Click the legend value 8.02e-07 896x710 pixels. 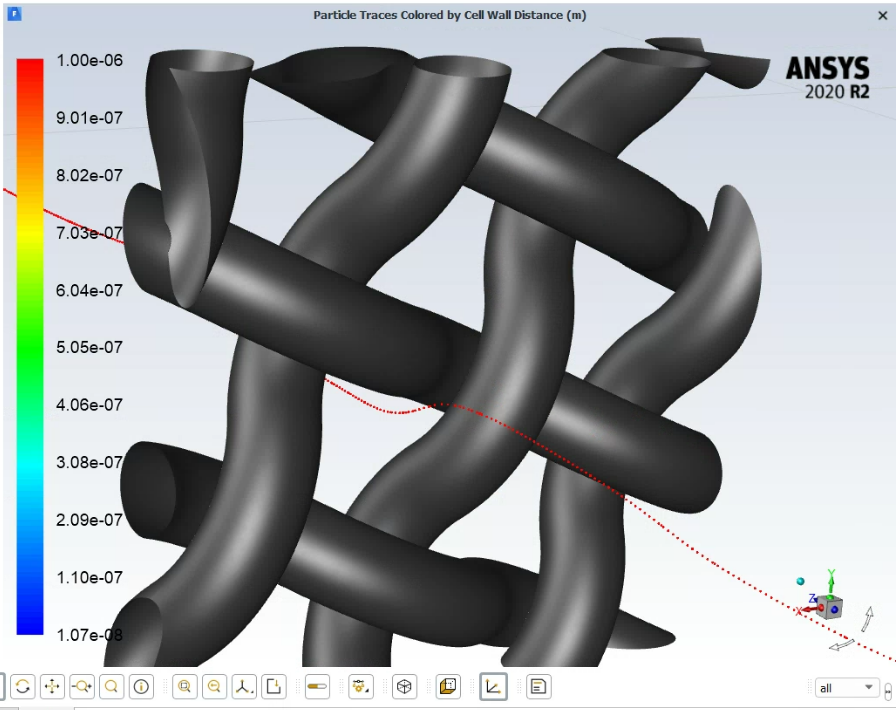coord(89,175)
